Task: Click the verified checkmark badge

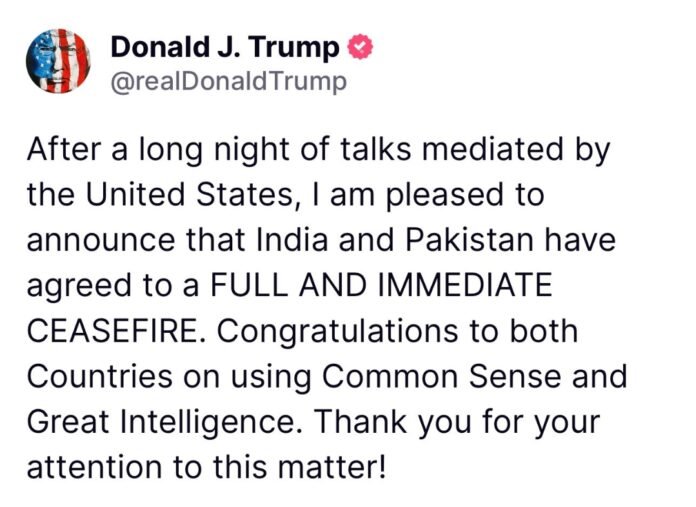Action: [x=359, y=47]
